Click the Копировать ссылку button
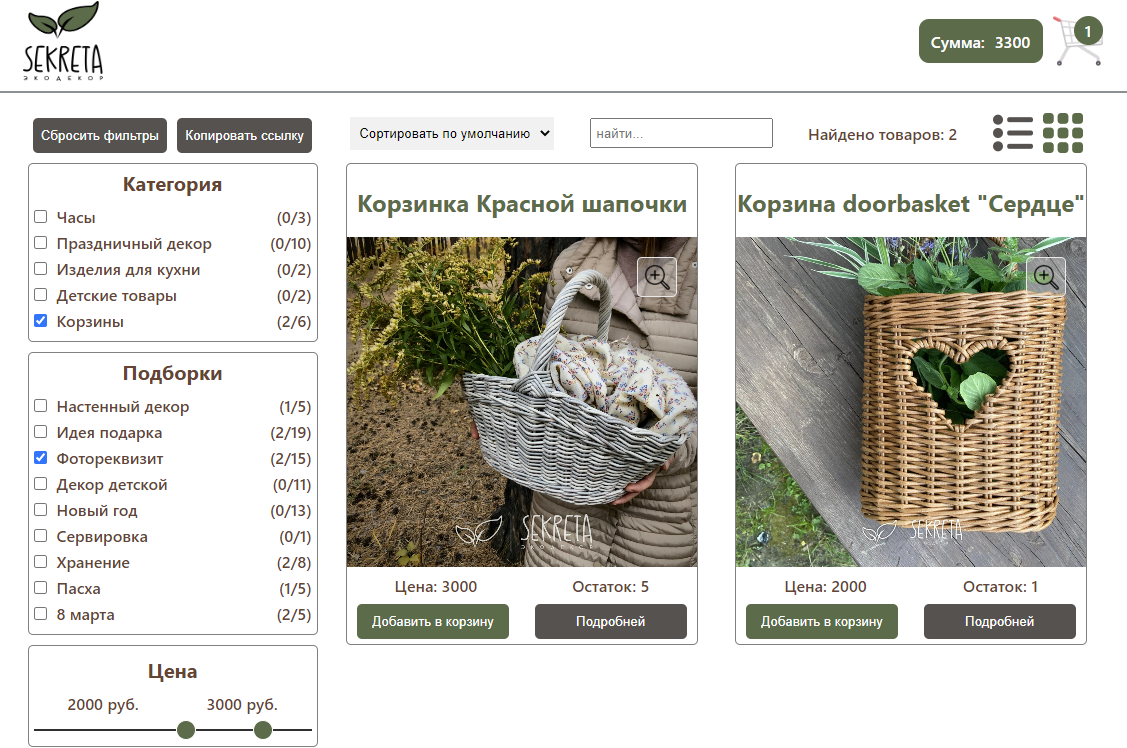The width and height of the screenshot is (1127, 748). pyautogui.click(x=244, y=136)
